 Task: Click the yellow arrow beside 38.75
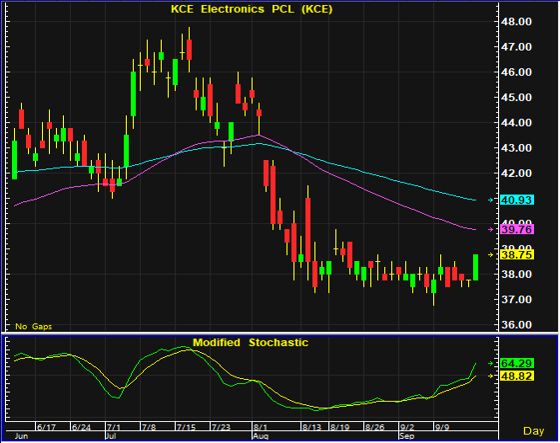(x=491, y=255)
